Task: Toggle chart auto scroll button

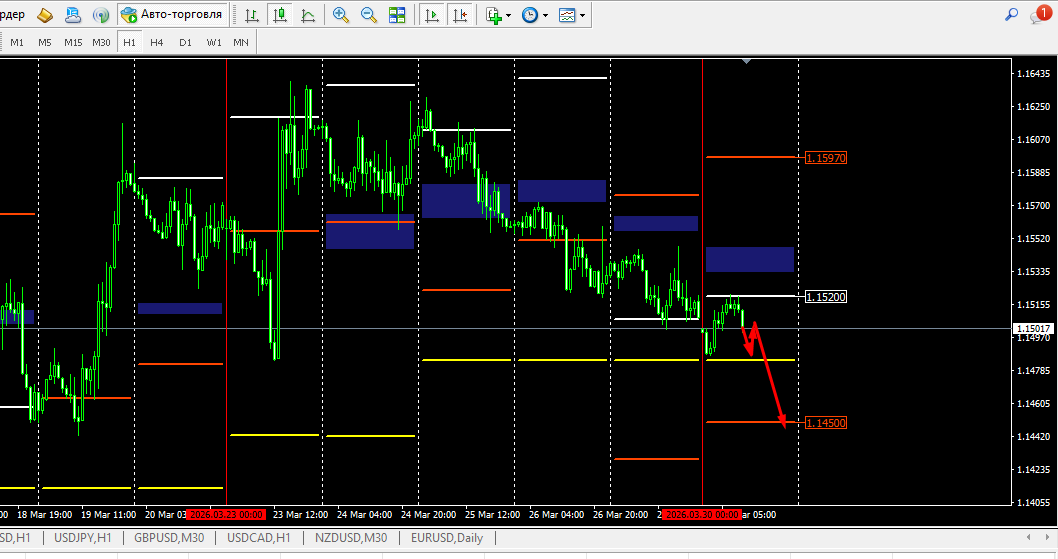Action: tap(432, 15)
